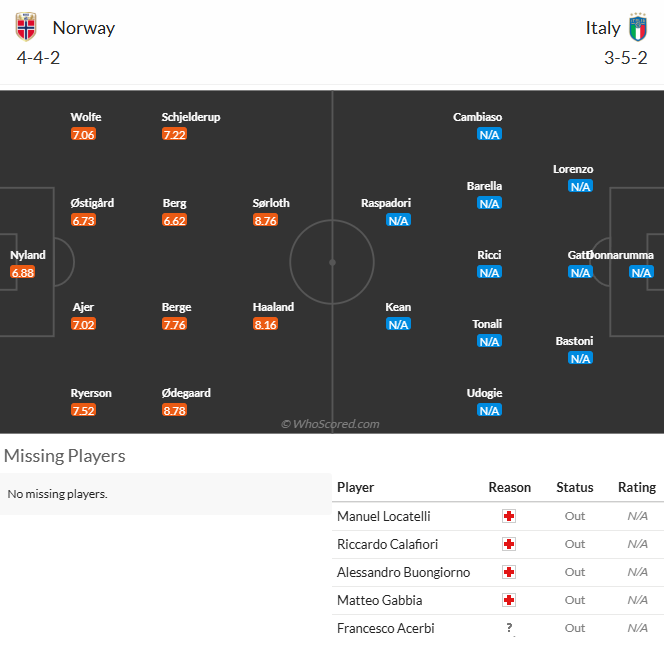Click Barella's name on the pitch
This screenshot has width=664, height=648.
tap(484, 186)
